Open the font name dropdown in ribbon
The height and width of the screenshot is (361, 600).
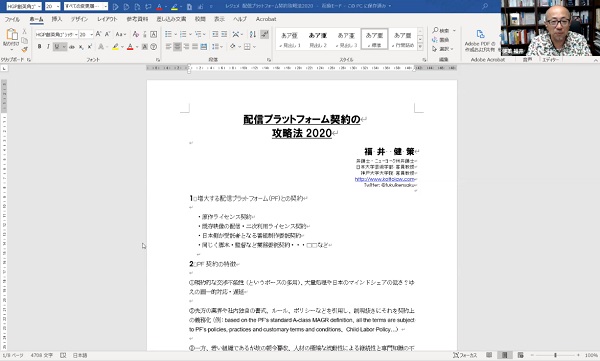[x=76, y=34]
